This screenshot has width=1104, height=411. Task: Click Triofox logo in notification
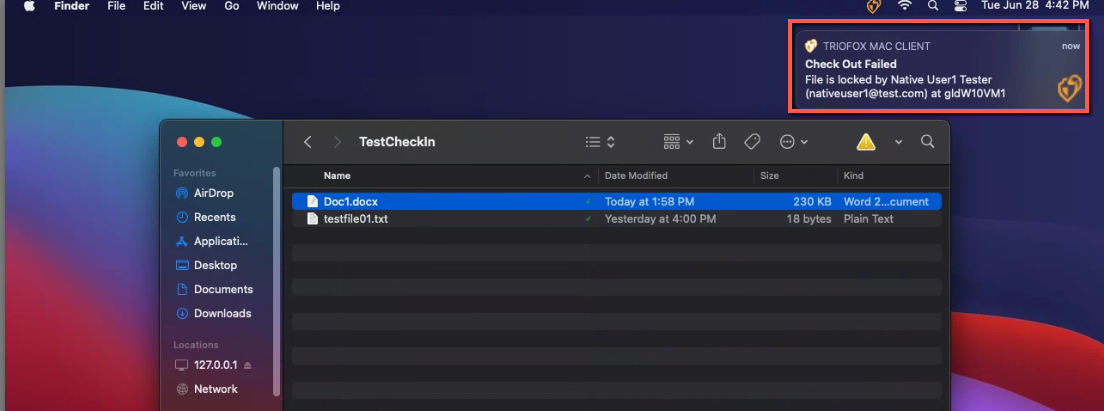(1068, 89)
